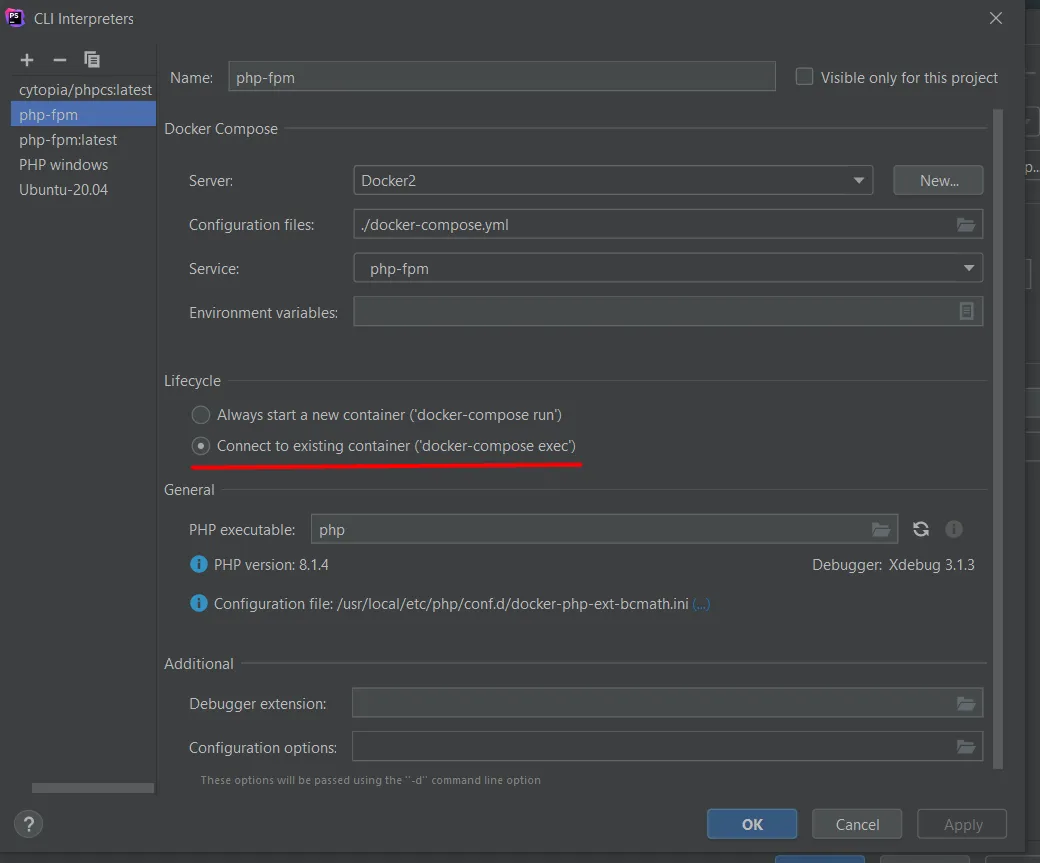
Task: Enable Visible only for this project
Action: pyautogui.click(x=804, y=77)
